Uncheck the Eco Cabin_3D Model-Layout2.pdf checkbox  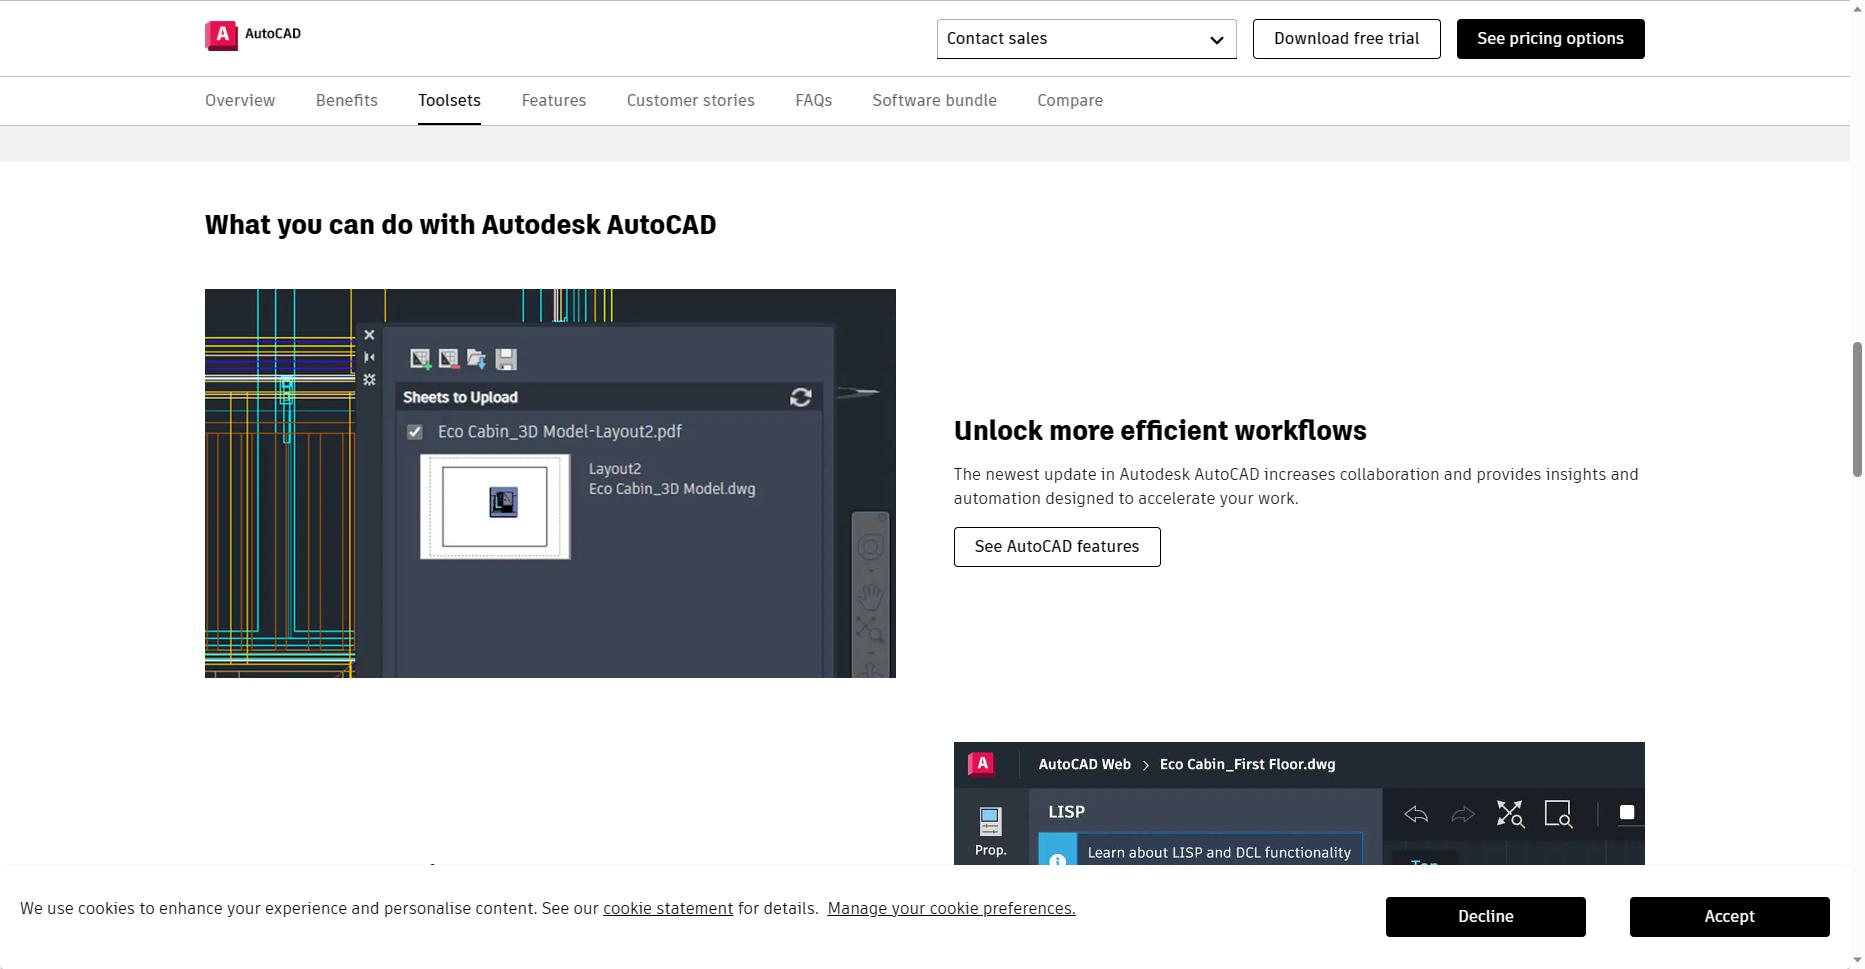point(415,432)
